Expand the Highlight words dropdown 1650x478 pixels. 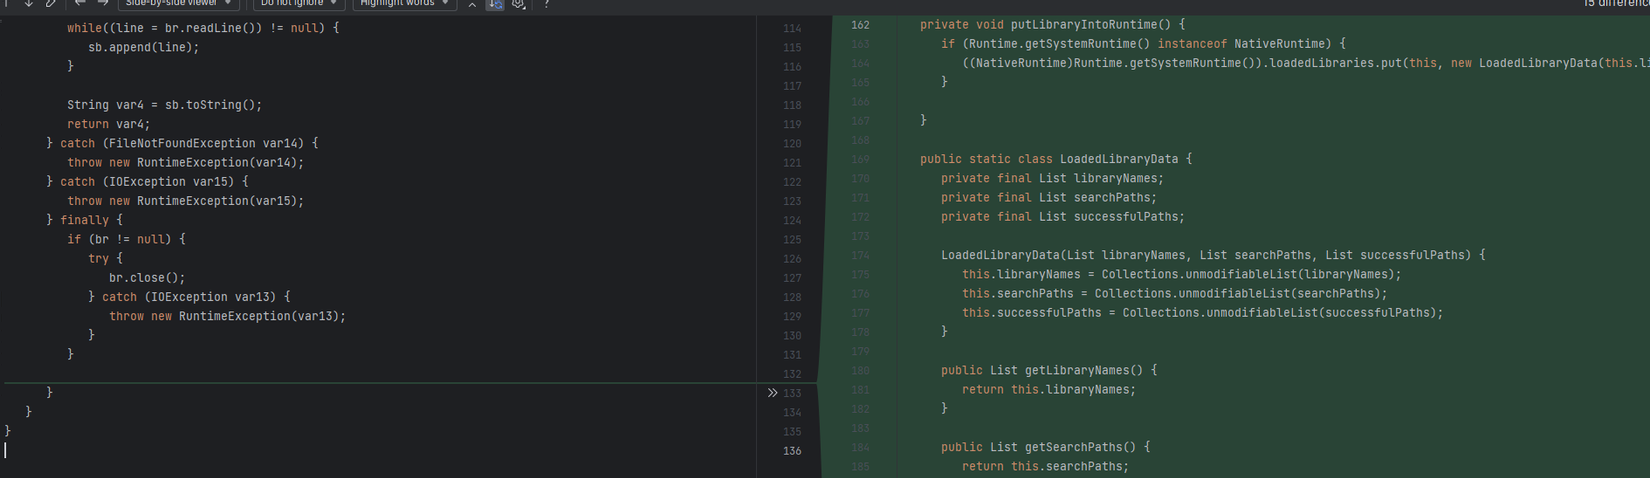(x=404, y=4)
